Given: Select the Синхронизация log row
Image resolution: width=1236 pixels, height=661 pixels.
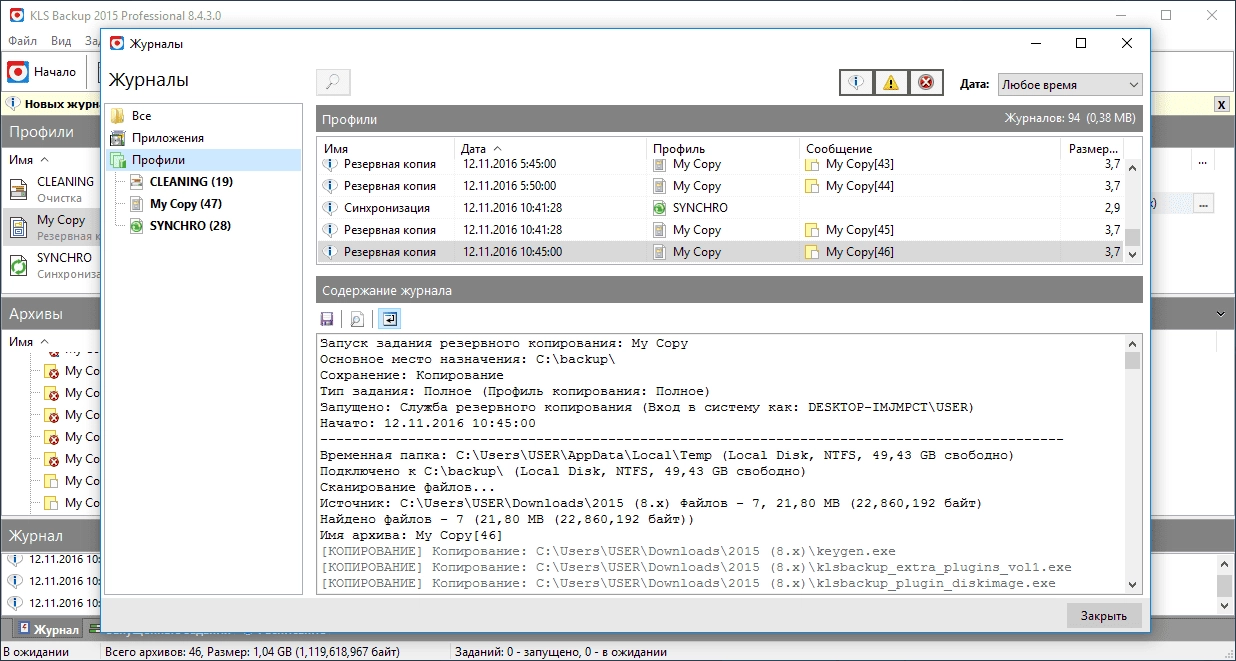Looking at the screenshot, I should pyautogui.click(x=721, y=208).
